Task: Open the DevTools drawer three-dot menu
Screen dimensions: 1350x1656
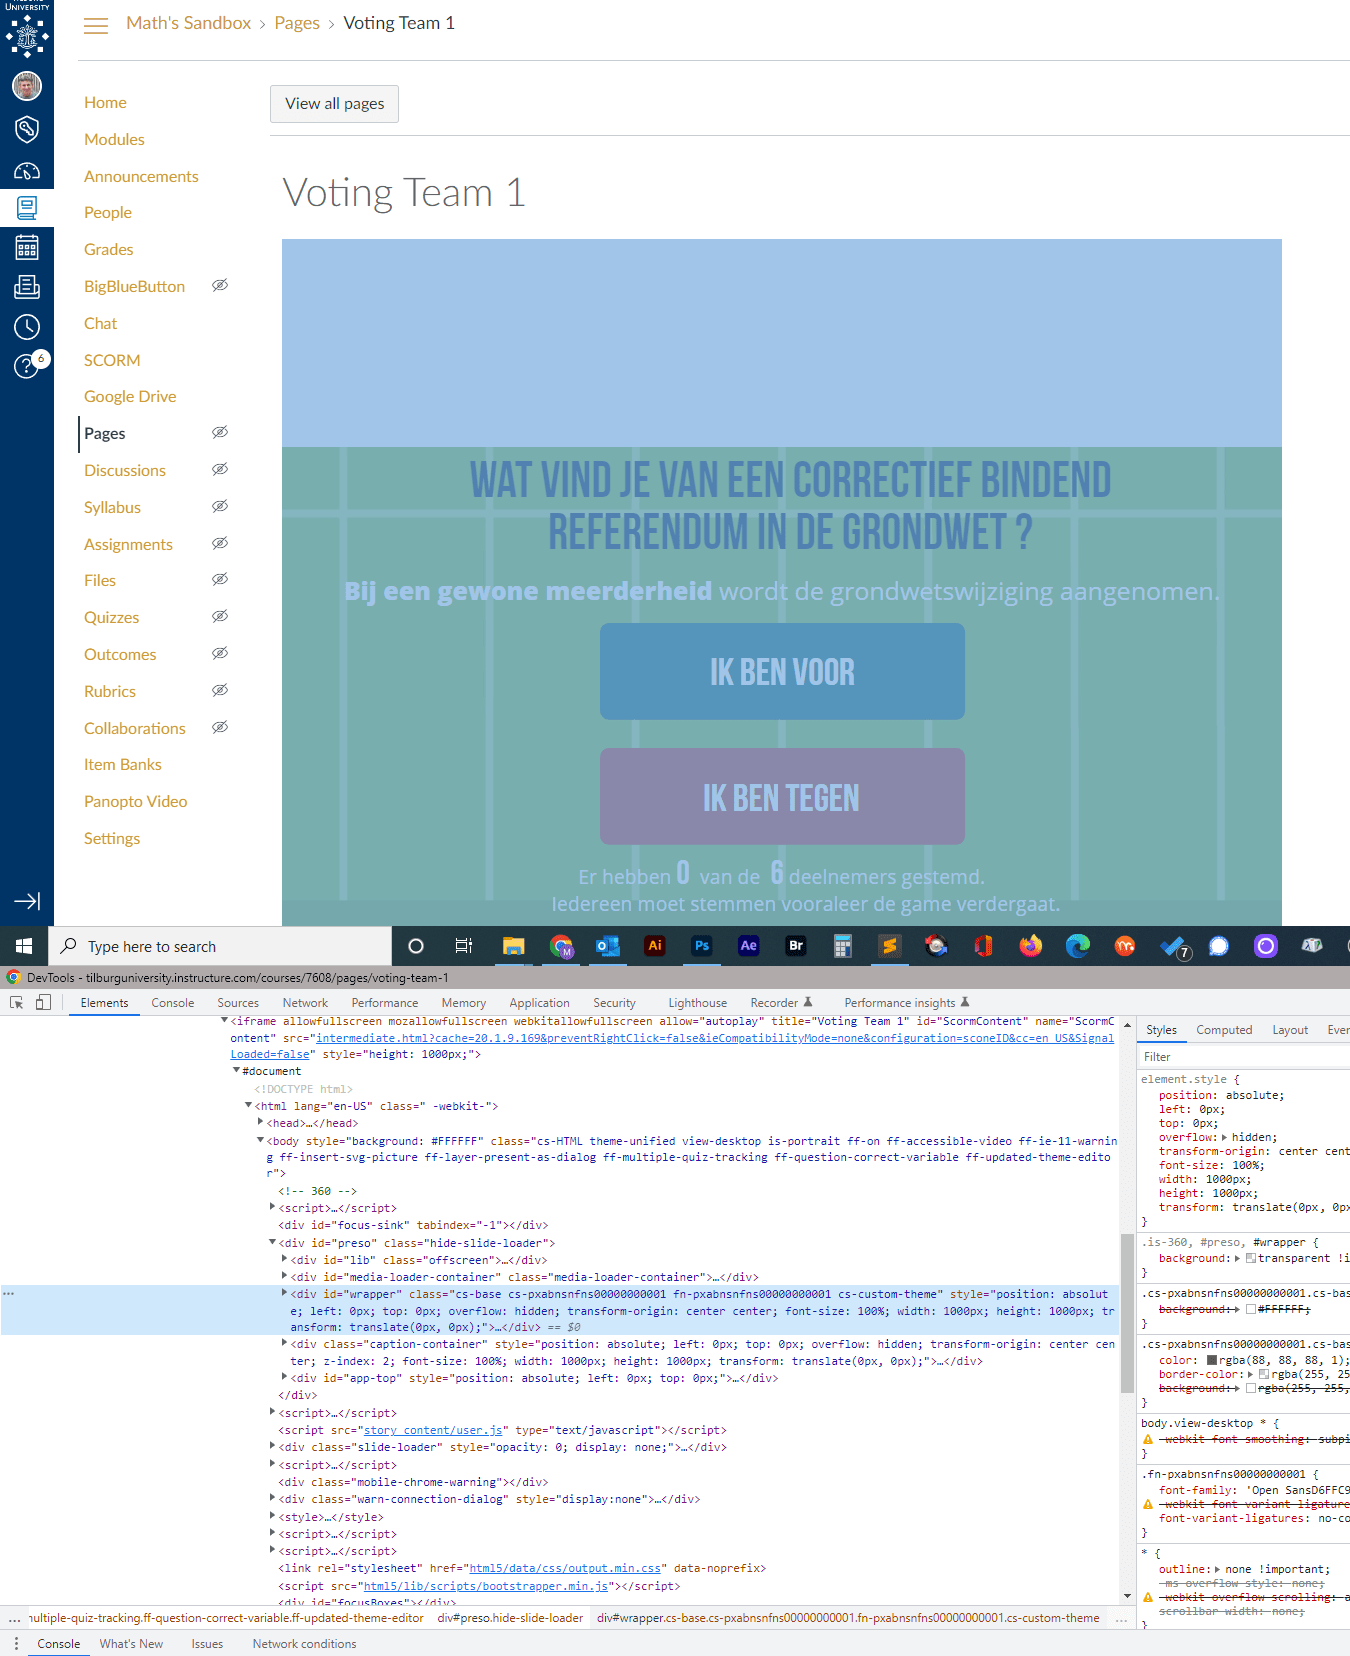Action: point(16,1644)
